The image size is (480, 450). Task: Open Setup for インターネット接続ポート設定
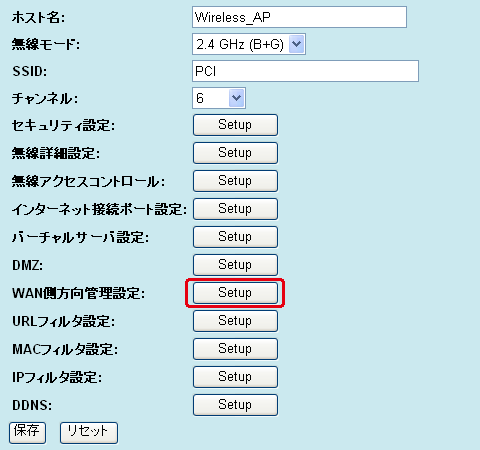click(x=235, y=209)
